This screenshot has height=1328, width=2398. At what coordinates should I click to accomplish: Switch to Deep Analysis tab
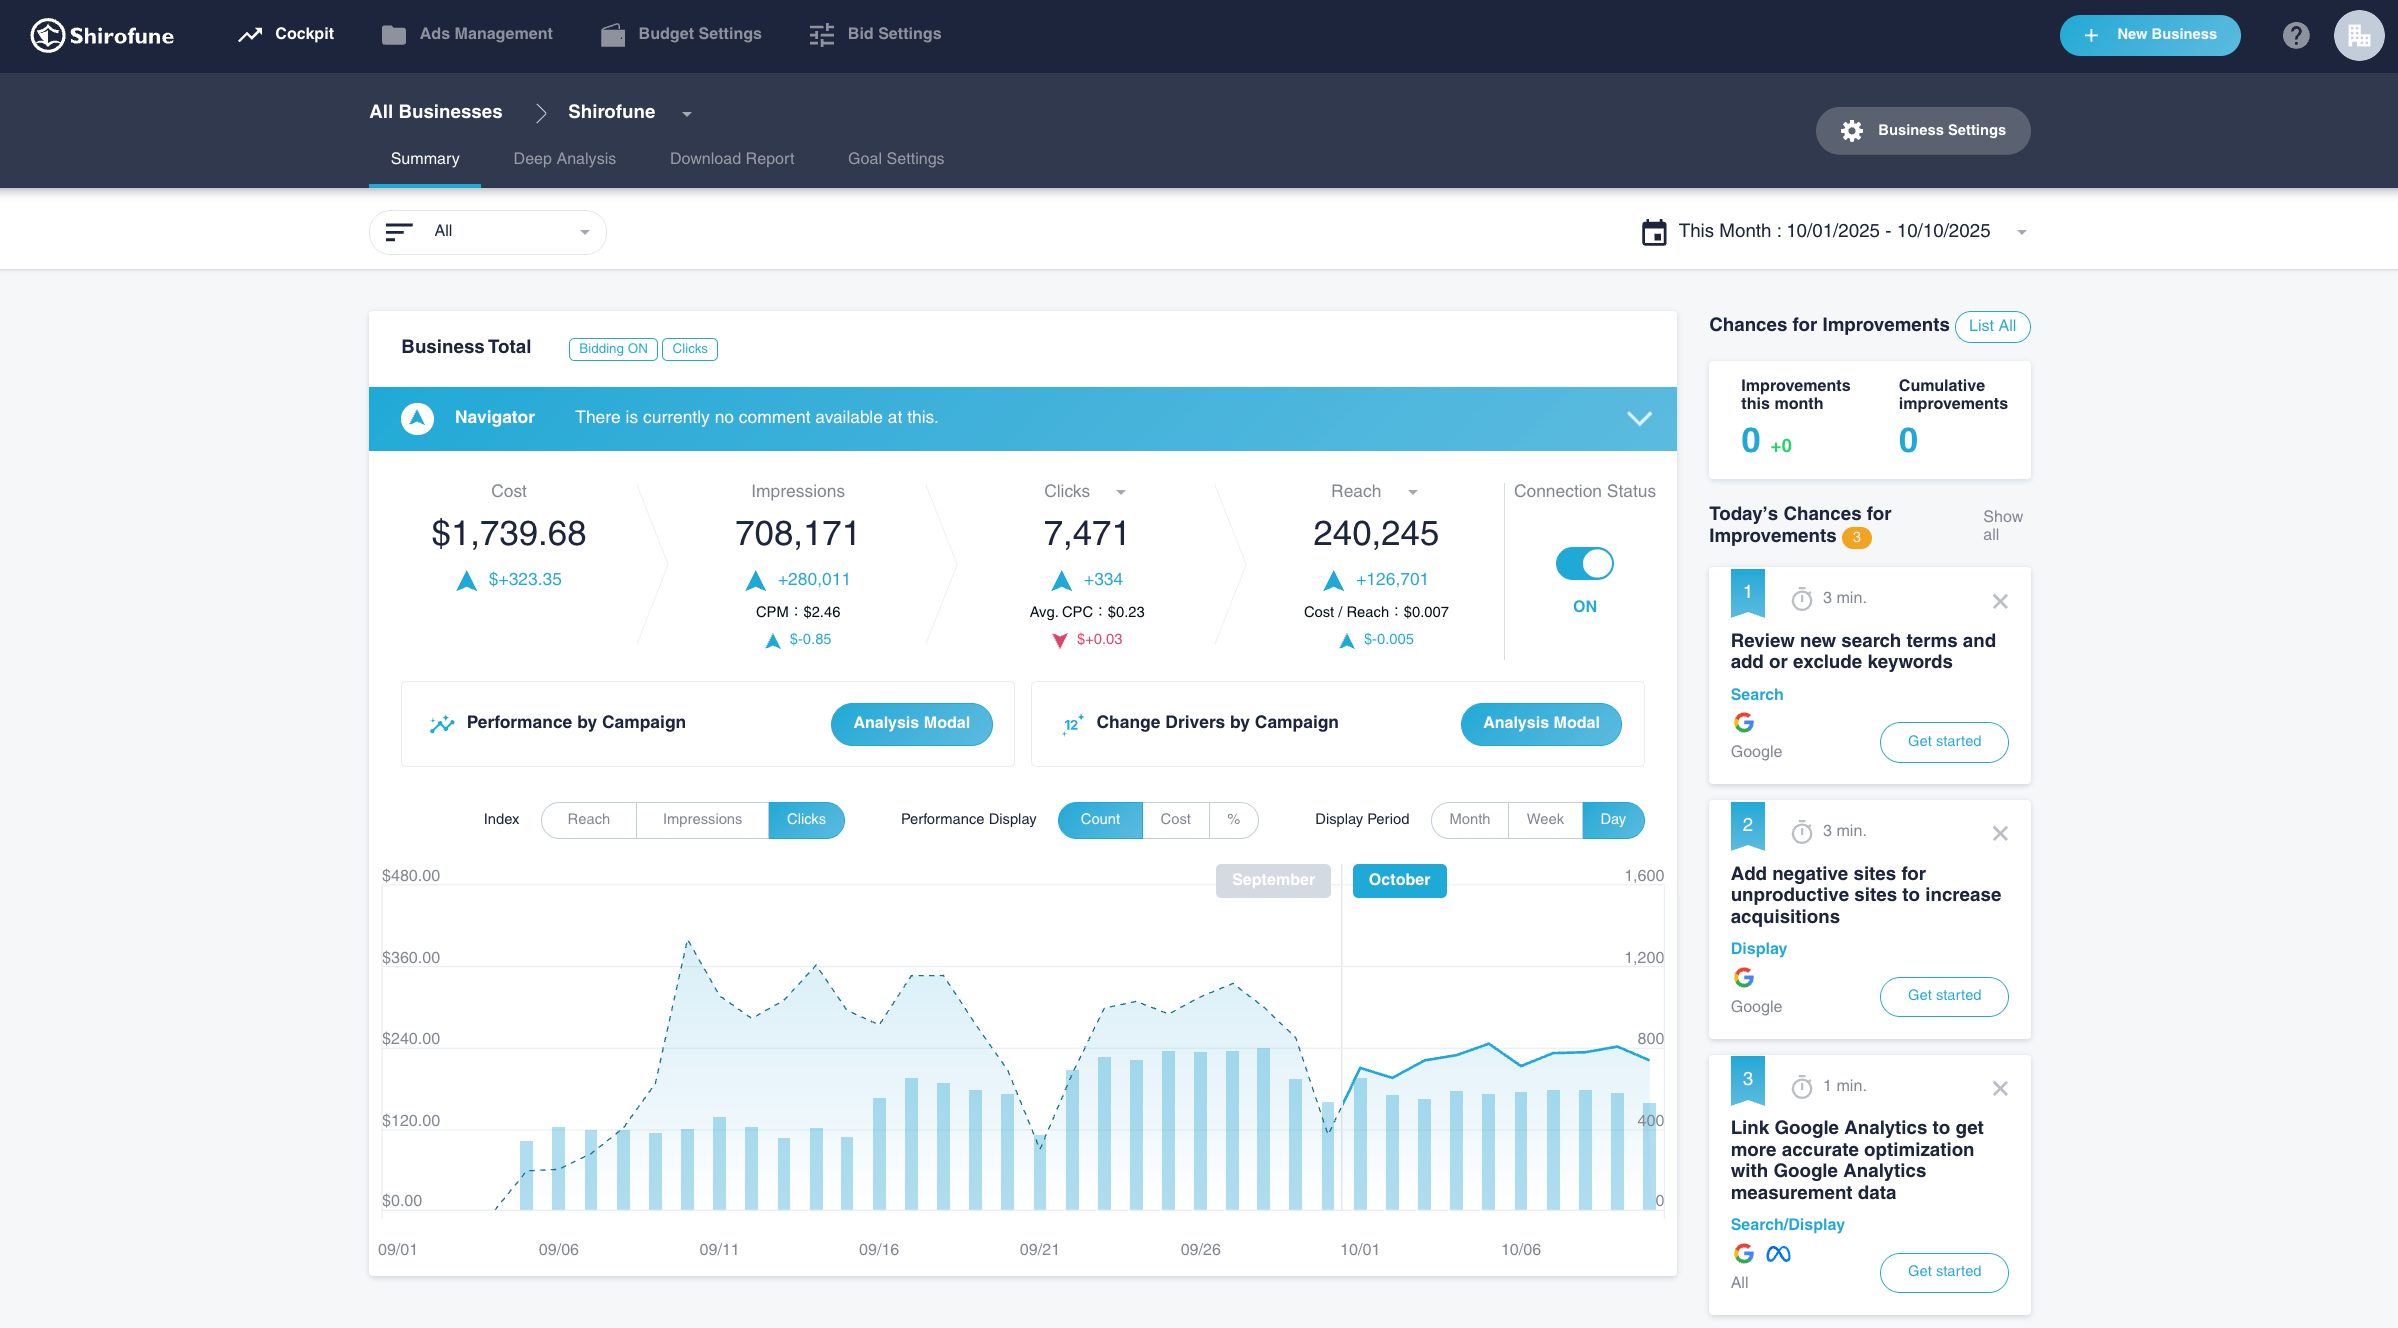click(564, 159)
